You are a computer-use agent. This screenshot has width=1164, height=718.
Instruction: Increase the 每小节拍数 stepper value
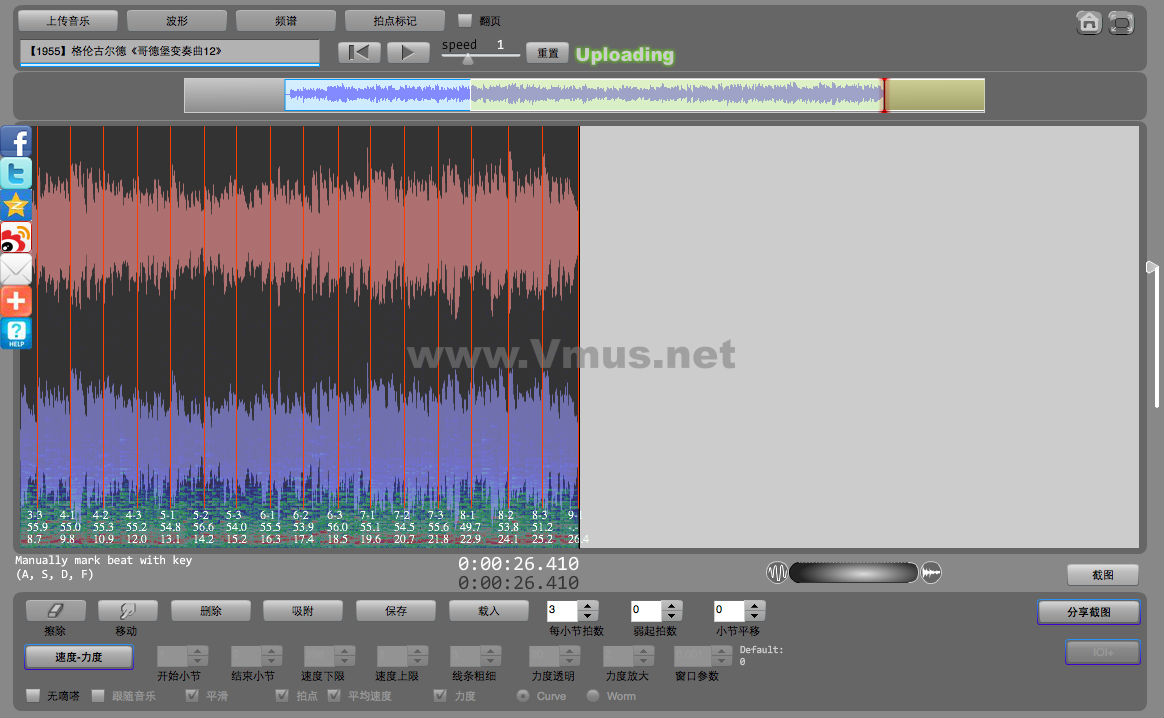(x=588, y=605)
